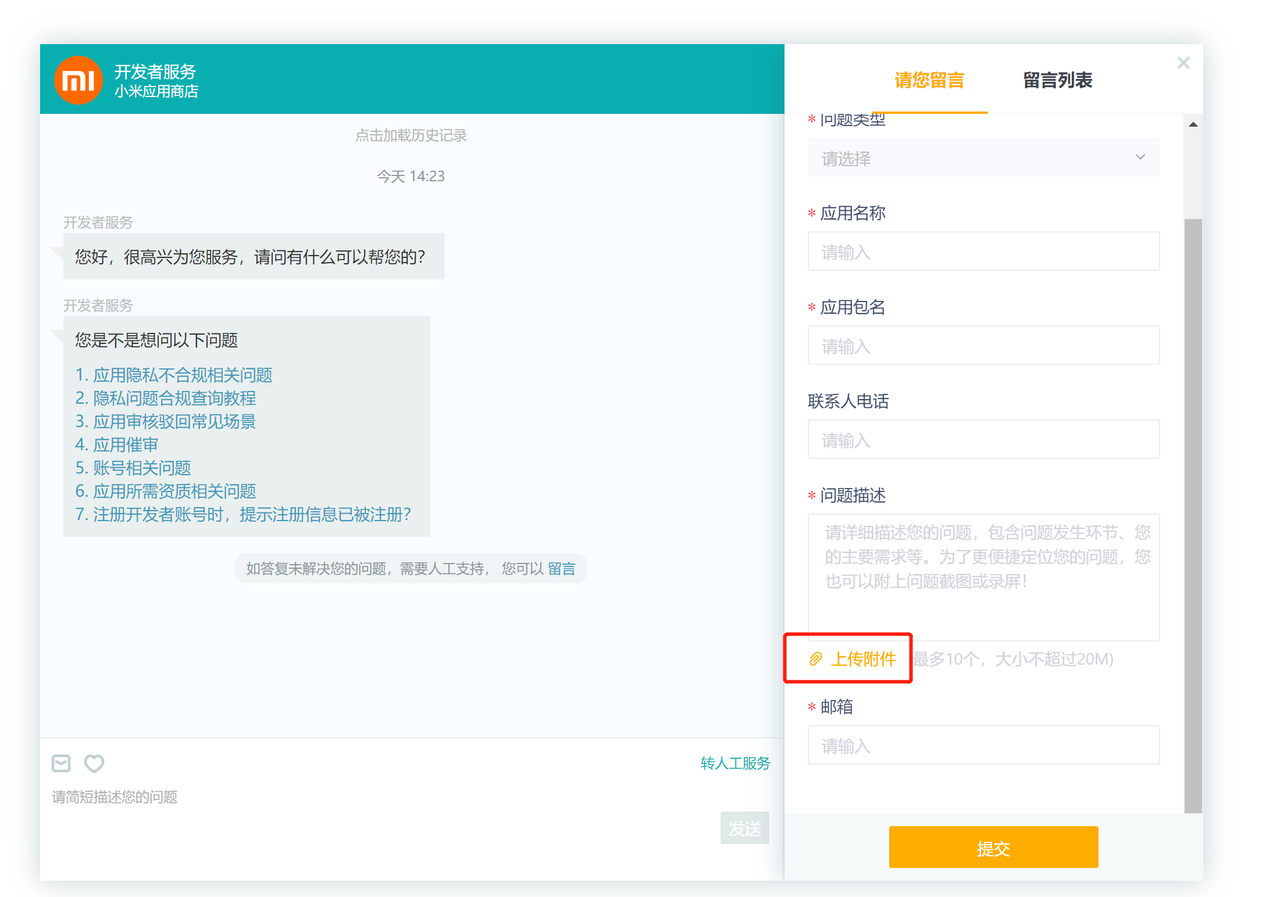Focus the 应用包名 input field
Screen dimensions: 1280x897
tap(984, 346)
